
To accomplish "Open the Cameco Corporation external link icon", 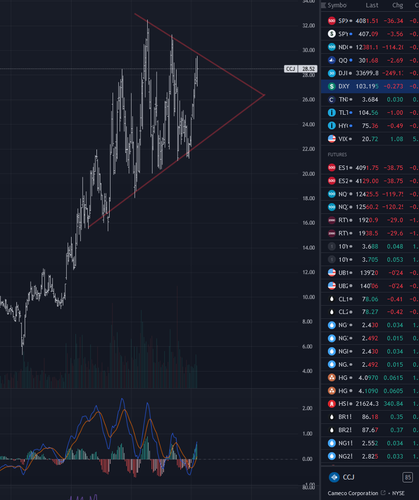I will coord(383,493).
